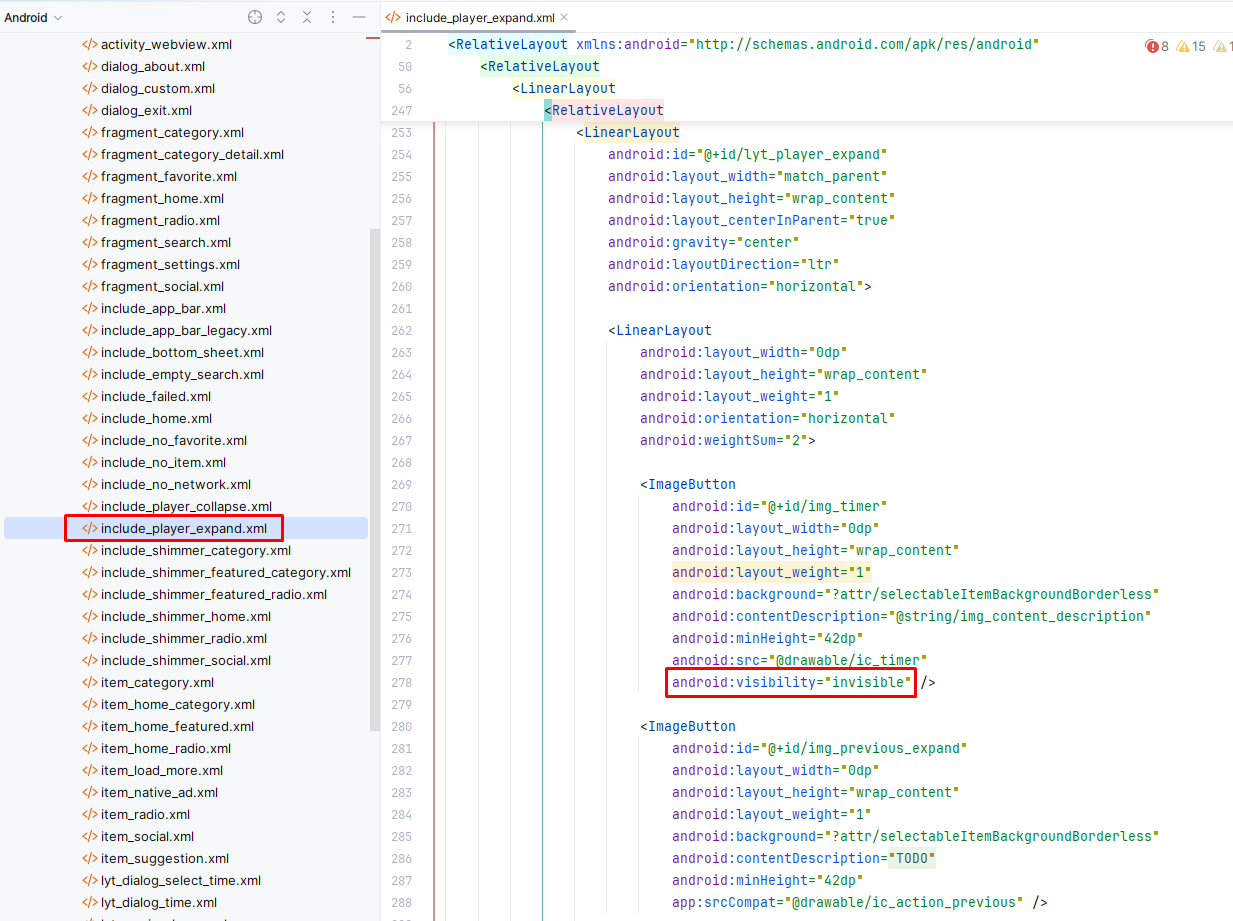The image size is (1233, 921).
Task: Click the XML file icon beside dialog_about.xml
Action: click(x=90, y=67)
